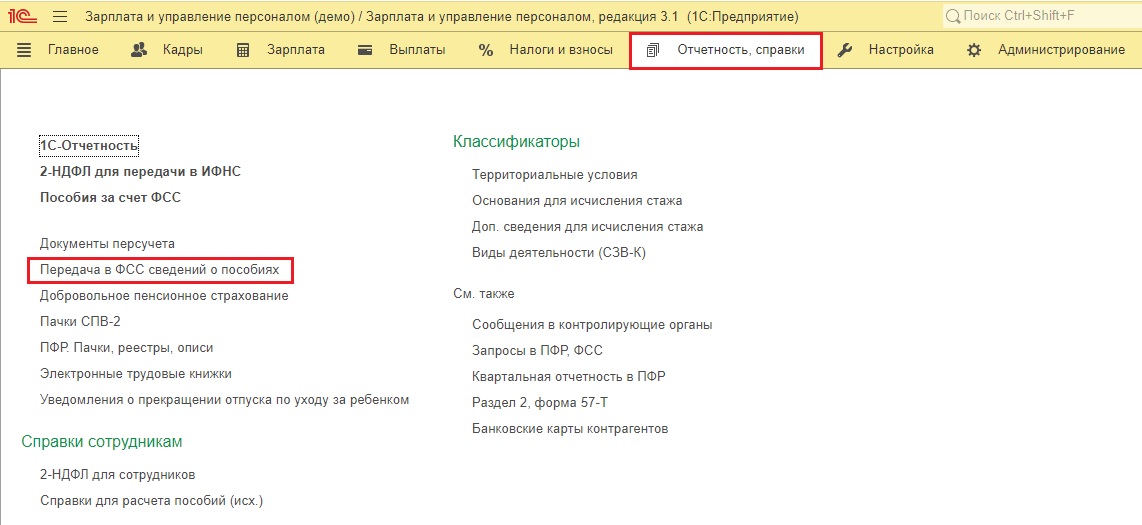This screenshot has width=1142, height=525.
Task: Click the percent icon for Налоги и взносы
Action: coord(486,50)
